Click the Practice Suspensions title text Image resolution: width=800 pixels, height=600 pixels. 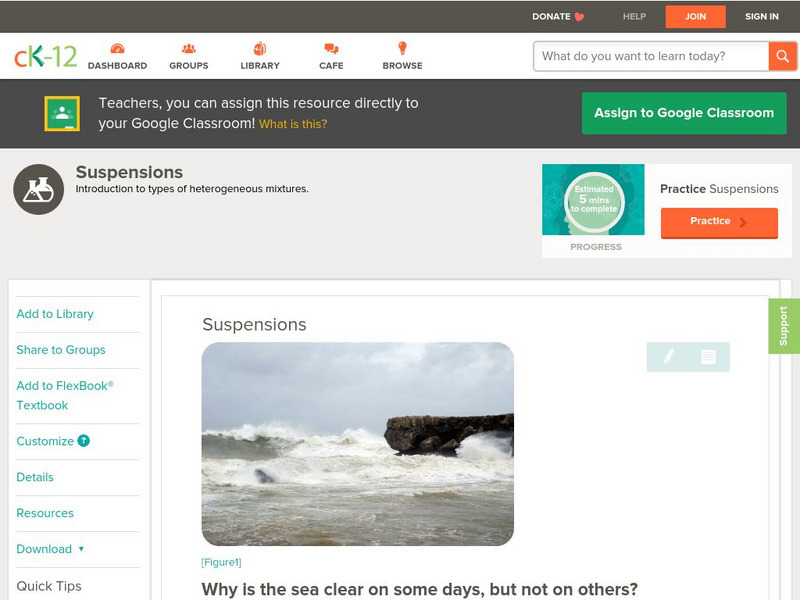[x=719, y=189]
